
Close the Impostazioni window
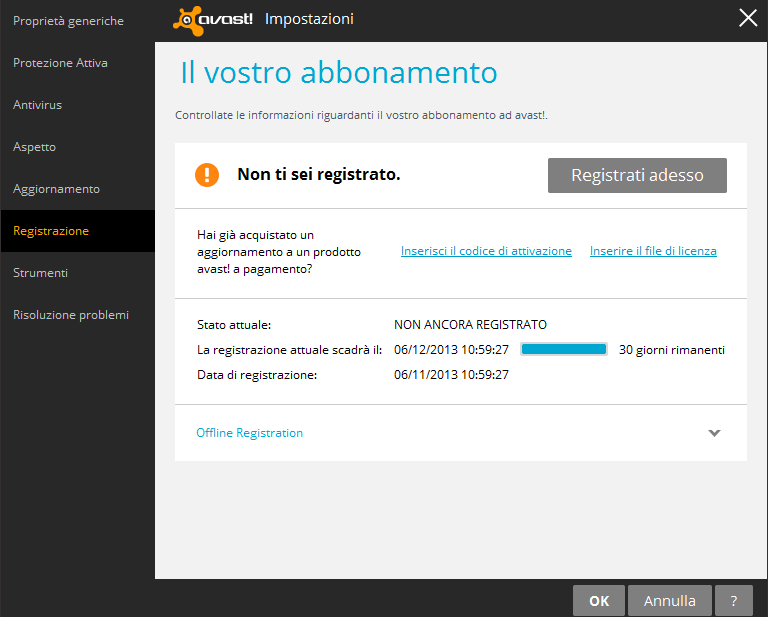coord(748,19)
